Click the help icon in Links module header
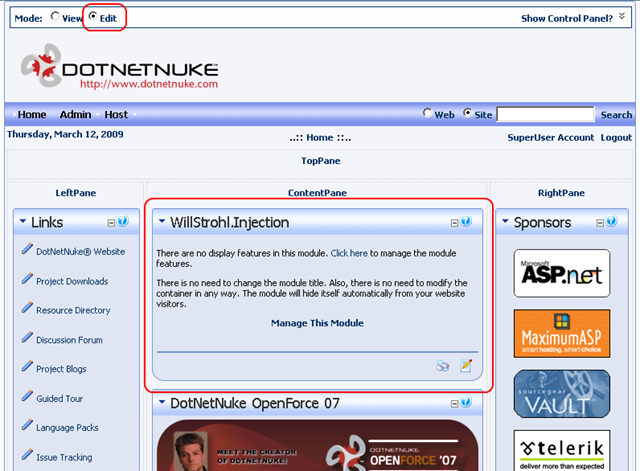Screen dimensions: 640x471 point(123,222)
